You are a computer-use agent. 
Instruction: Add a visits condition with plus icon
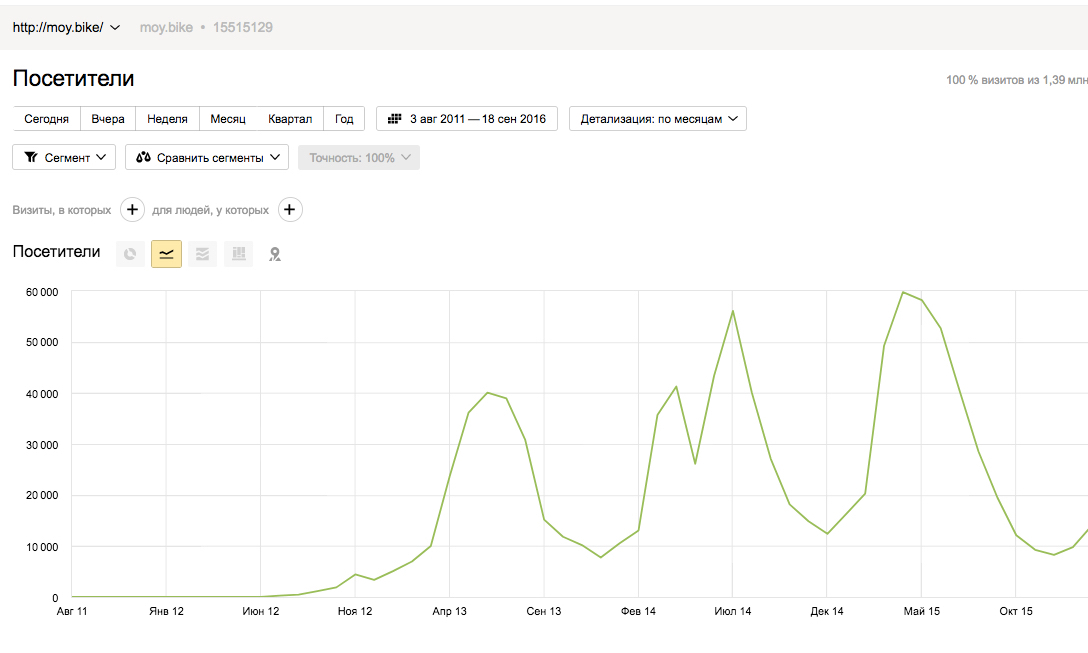[133, 210]
